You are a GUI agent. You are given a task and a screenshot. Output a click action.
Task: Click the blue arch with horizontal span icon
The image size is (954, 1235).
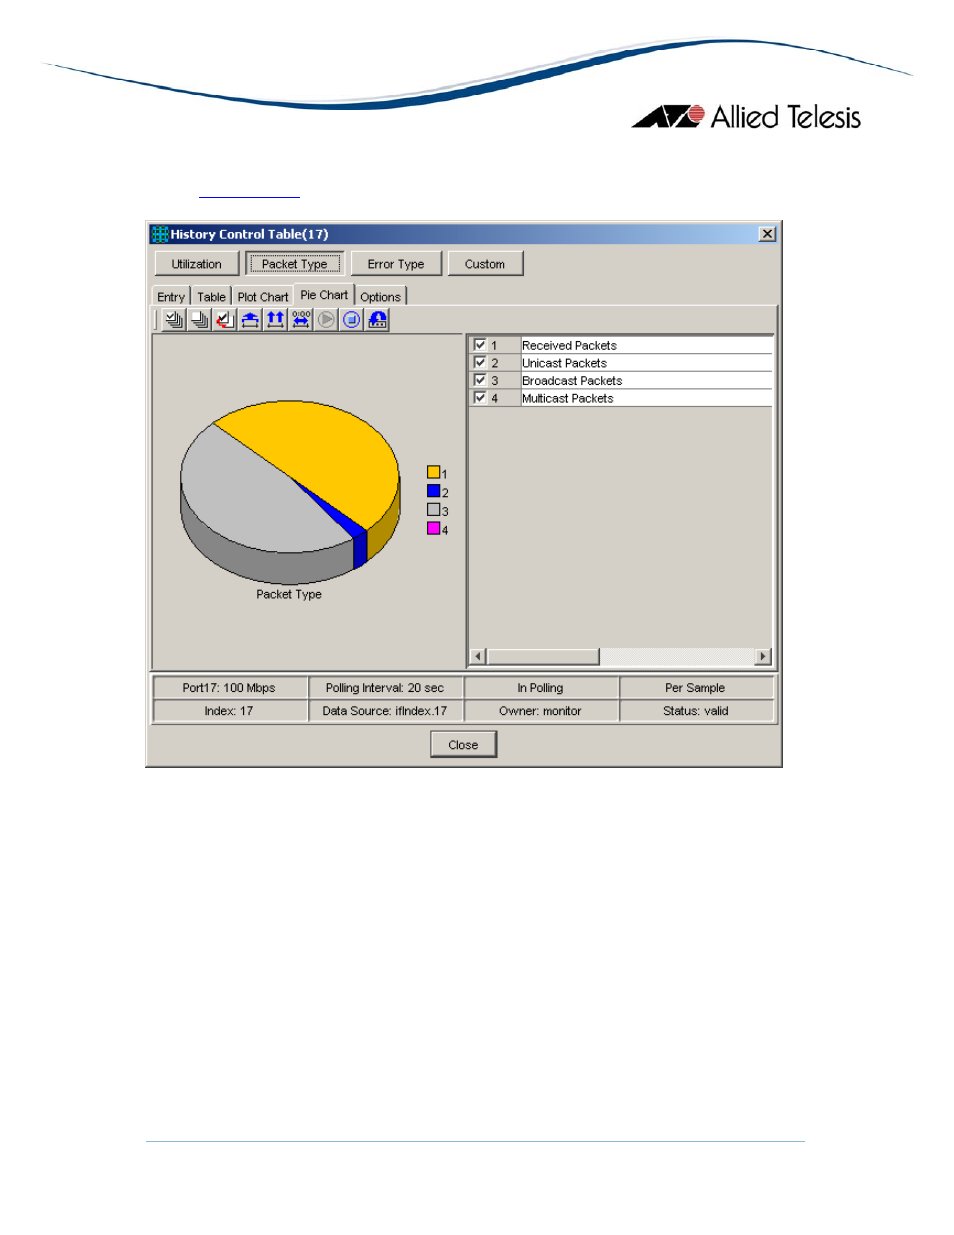point(250,320)
